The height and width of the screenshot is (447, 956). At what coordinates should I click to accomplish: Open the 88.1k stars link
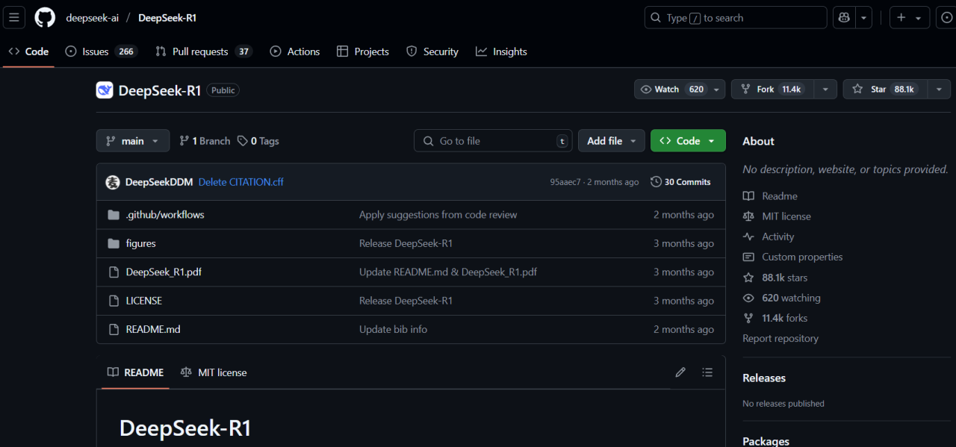[775, 277]
